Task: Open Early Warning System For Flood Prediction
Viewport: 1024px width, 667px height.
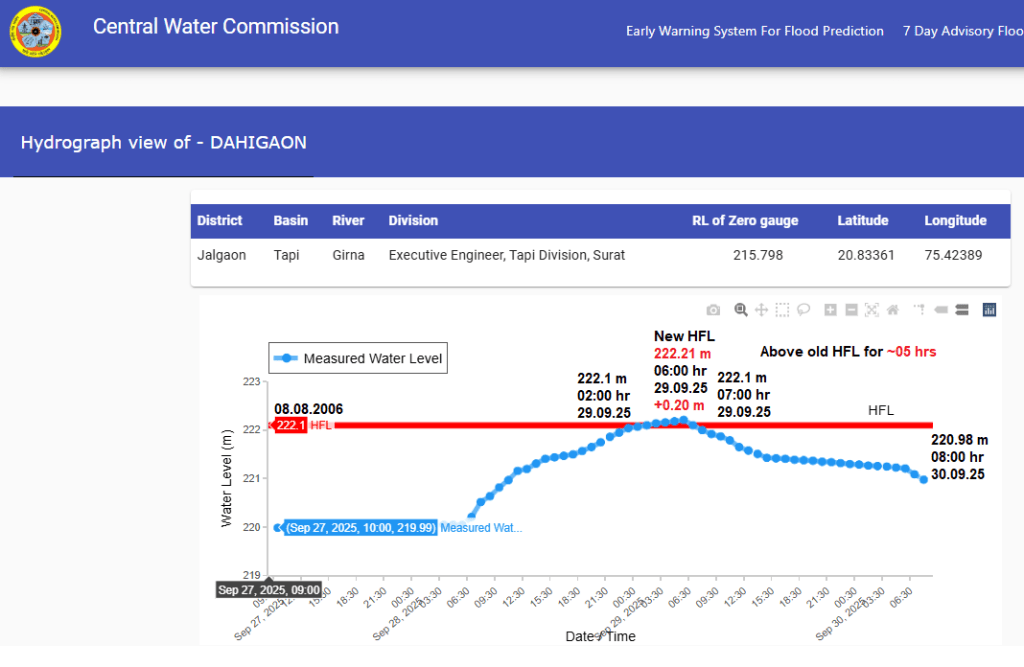Action: pyautogui.click(x=754, y=31)
